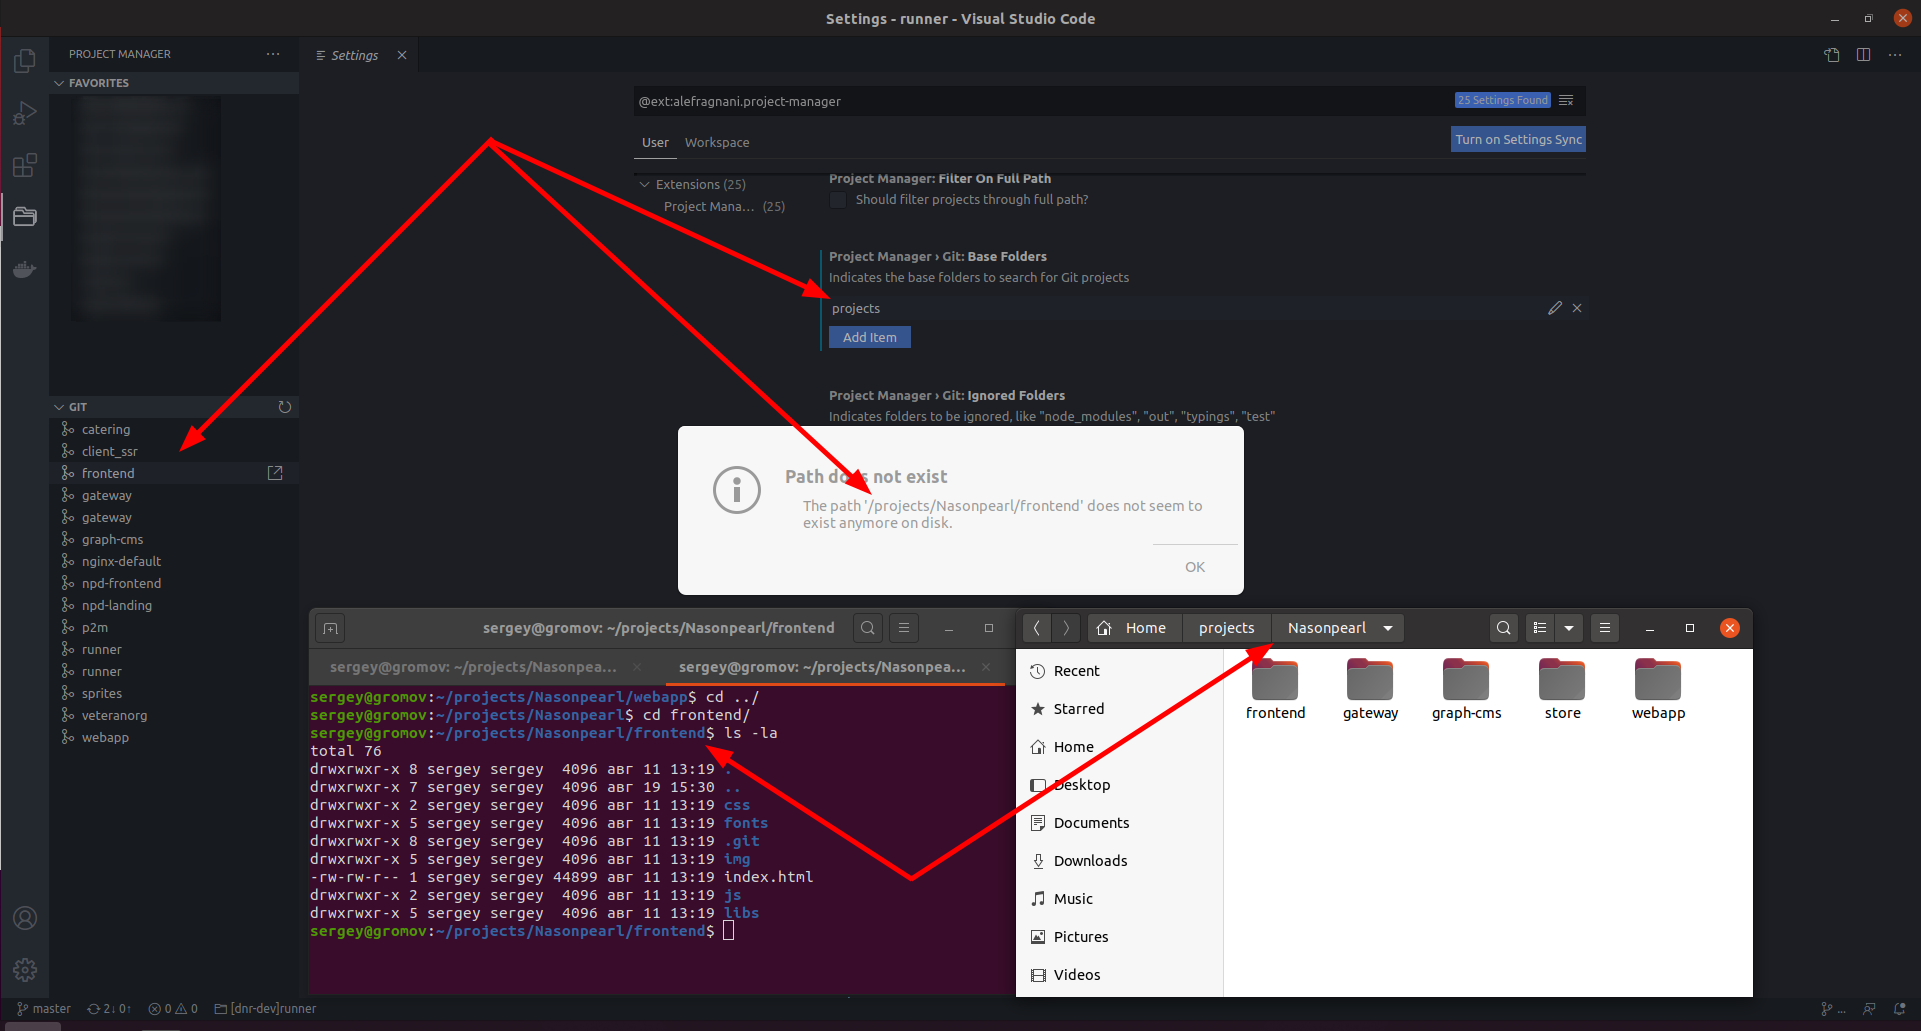Open the Explorer view in the activity bar
The height and width of the screenshot is (1031, 1921).
25,60
